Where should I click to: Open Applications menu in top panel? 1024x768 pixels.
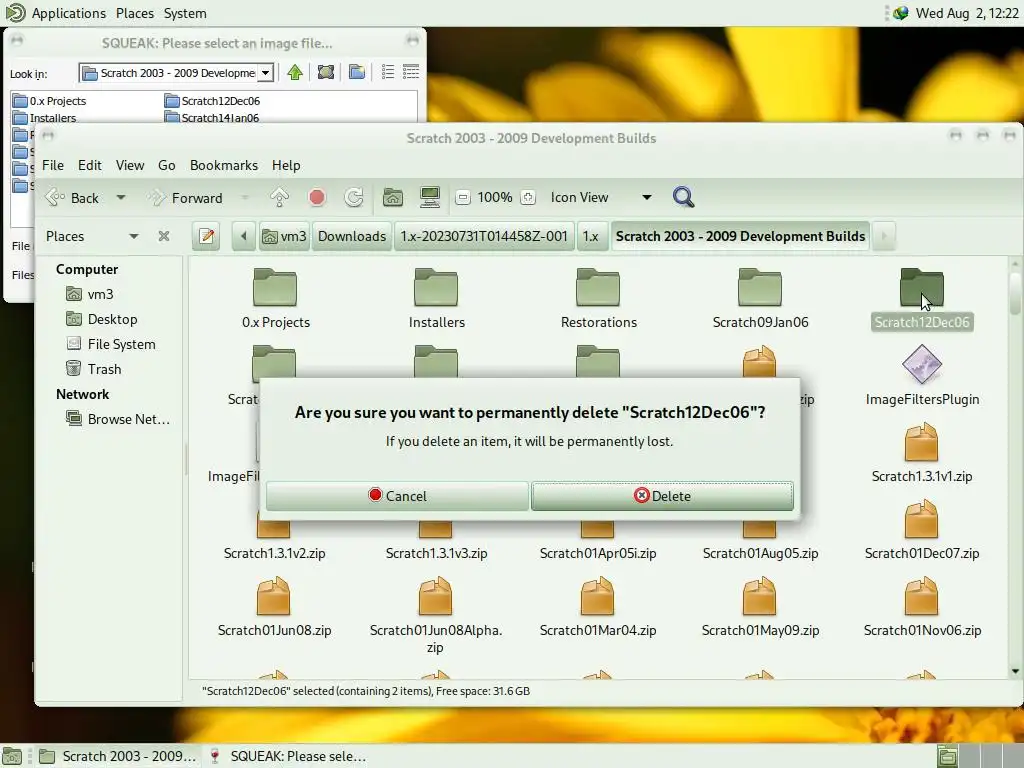coord(69,13)
